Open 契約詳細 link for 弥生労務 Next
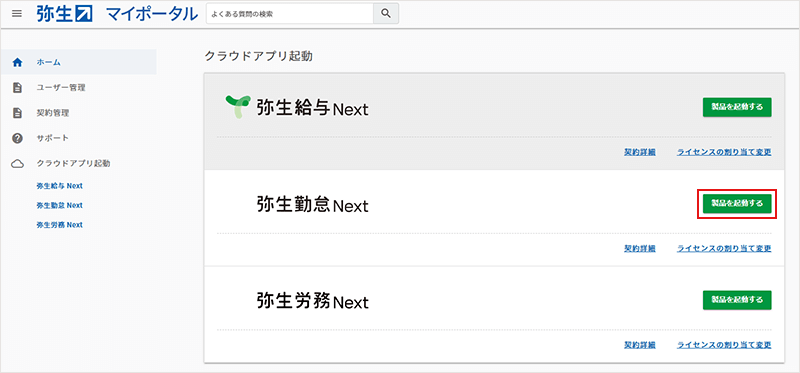The image size is (800, 373). (x=640, y=345)
